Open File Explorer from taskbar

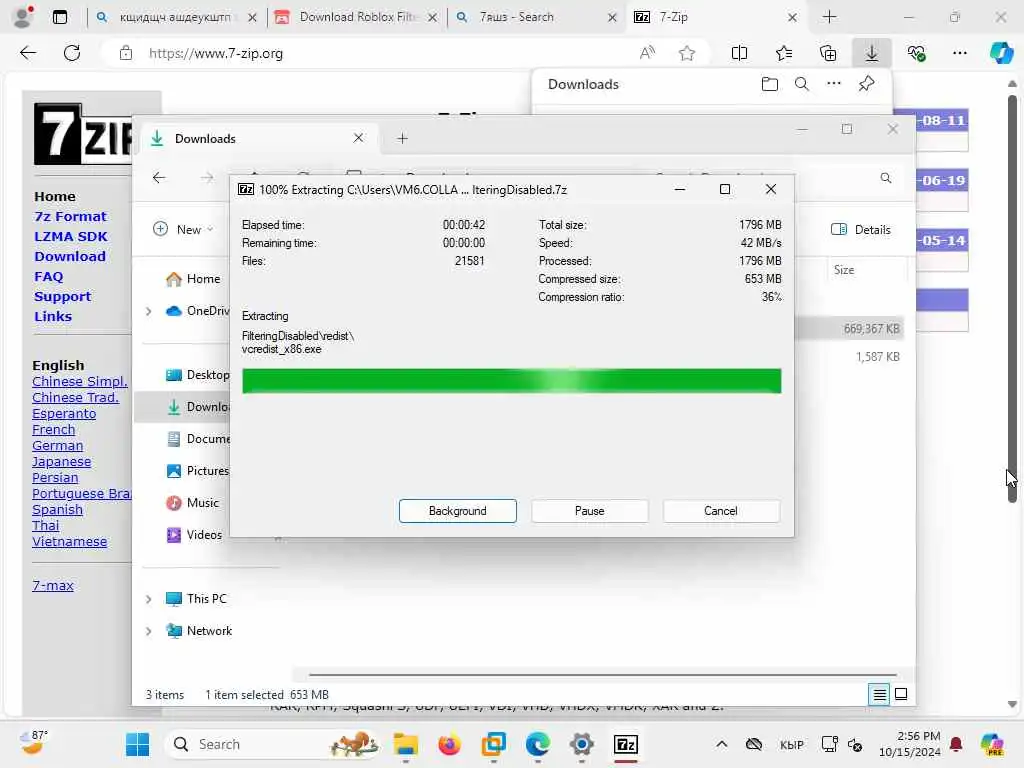tap(406, 744)
